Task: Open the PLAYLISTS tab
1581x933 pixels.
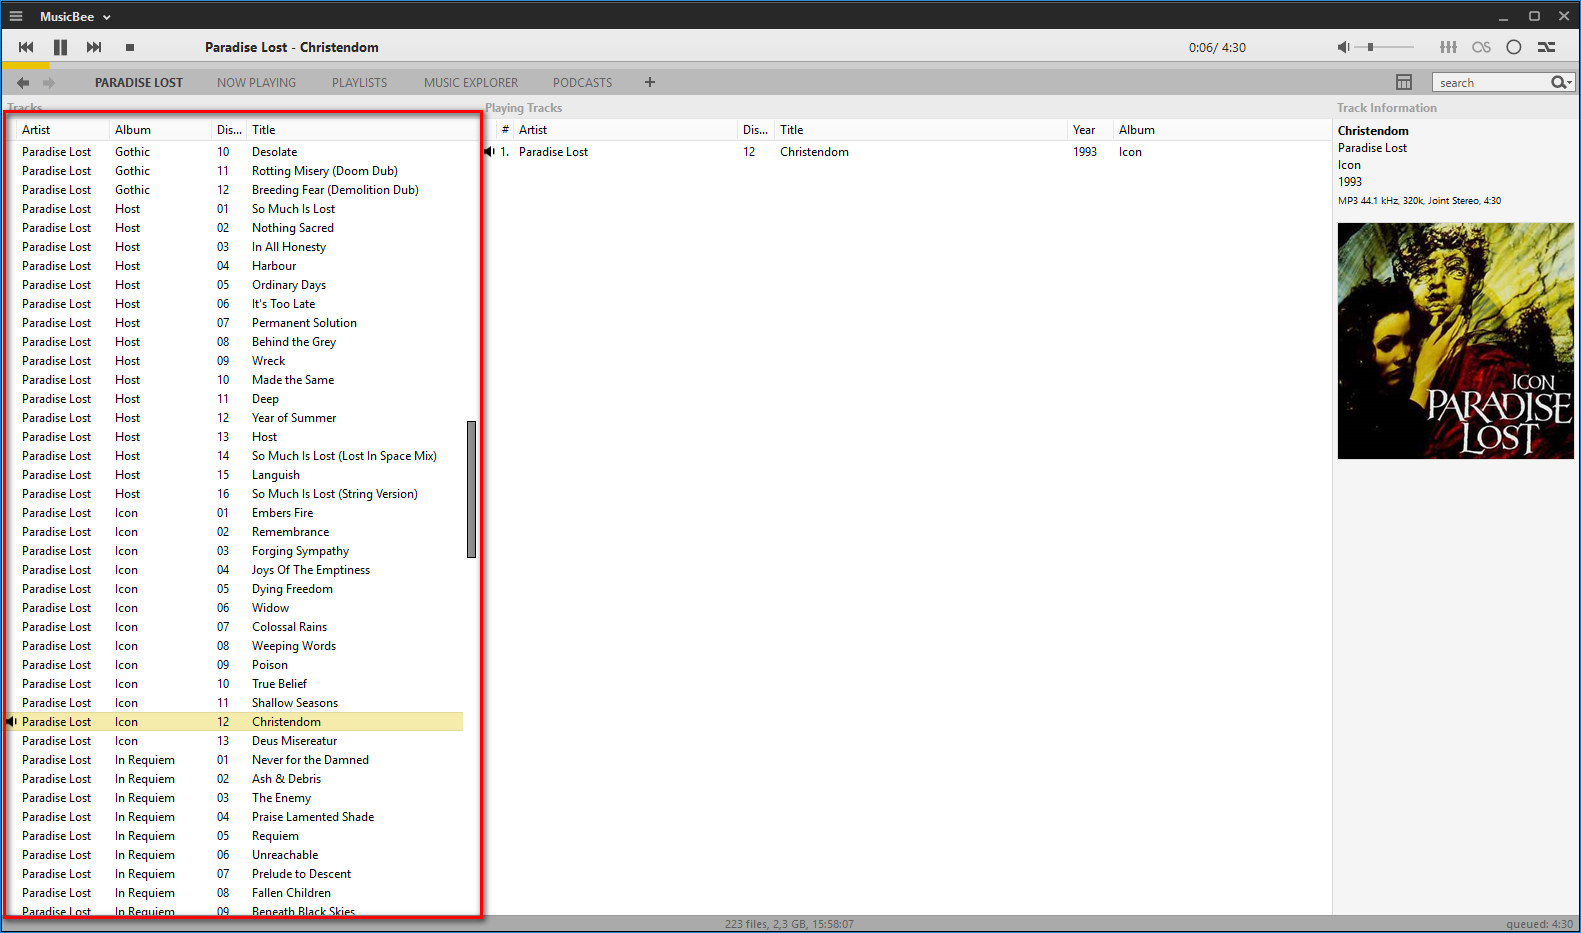Action: 359,83
